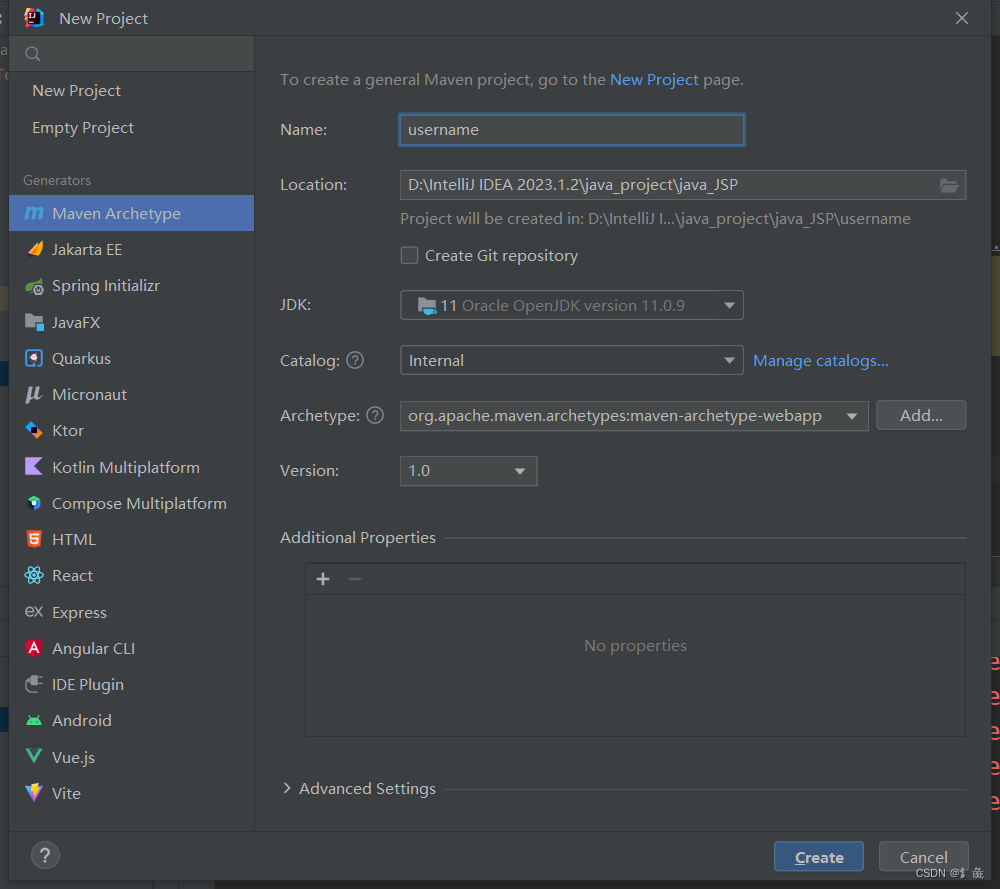
Task: Choose Maven Archetype generator
Action: tap(131, 213)
